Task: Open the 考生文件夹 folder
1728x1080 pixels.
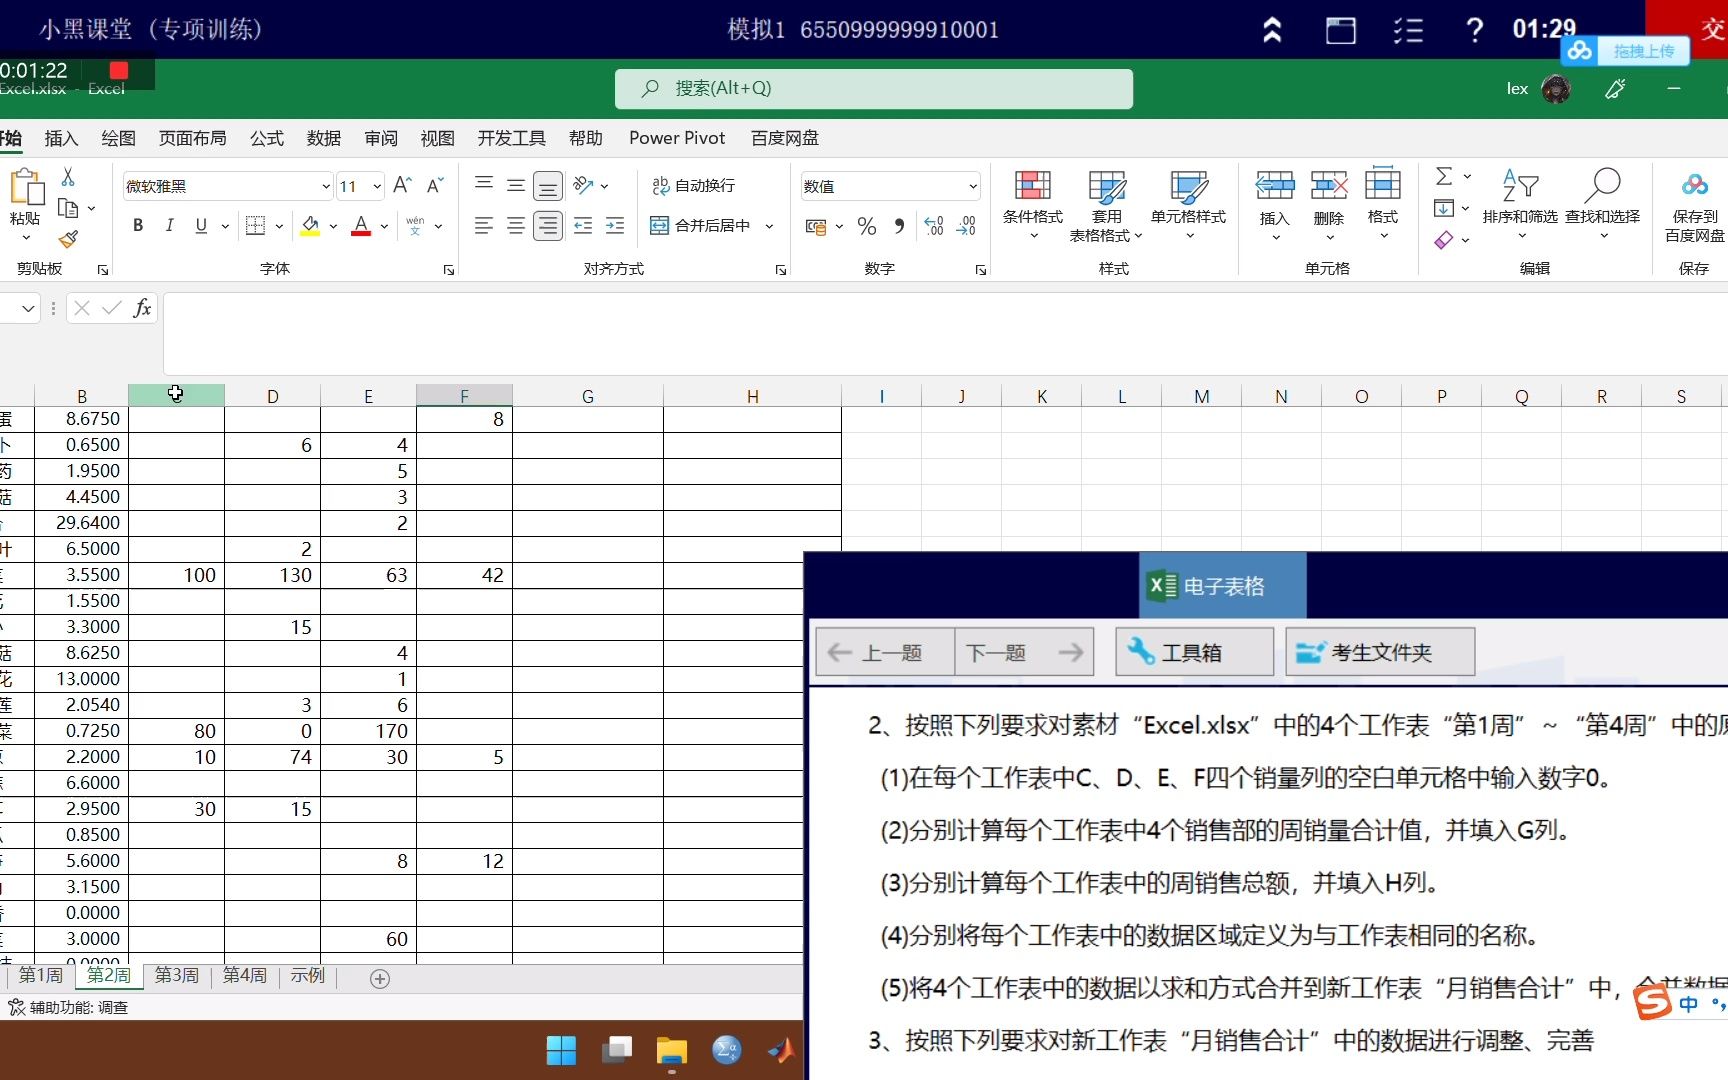Action: (x=1379, y=651)
